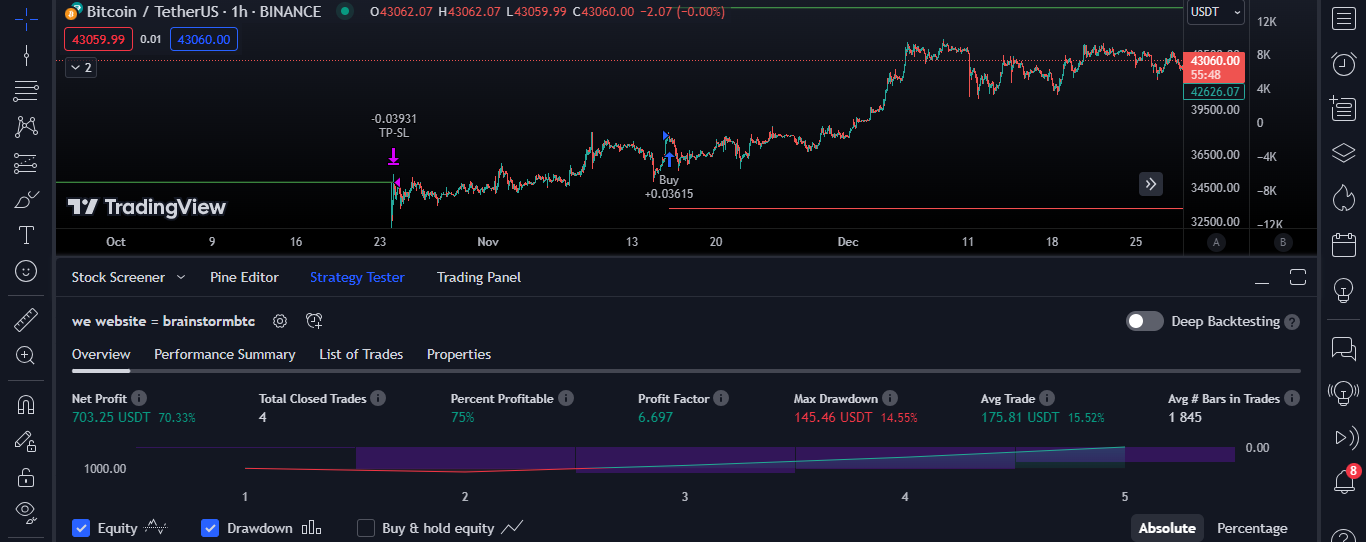Viewport: 1366px width, 542px height.
Task: Open Deep Backtesting help icon
Action: coord(1292,322)
